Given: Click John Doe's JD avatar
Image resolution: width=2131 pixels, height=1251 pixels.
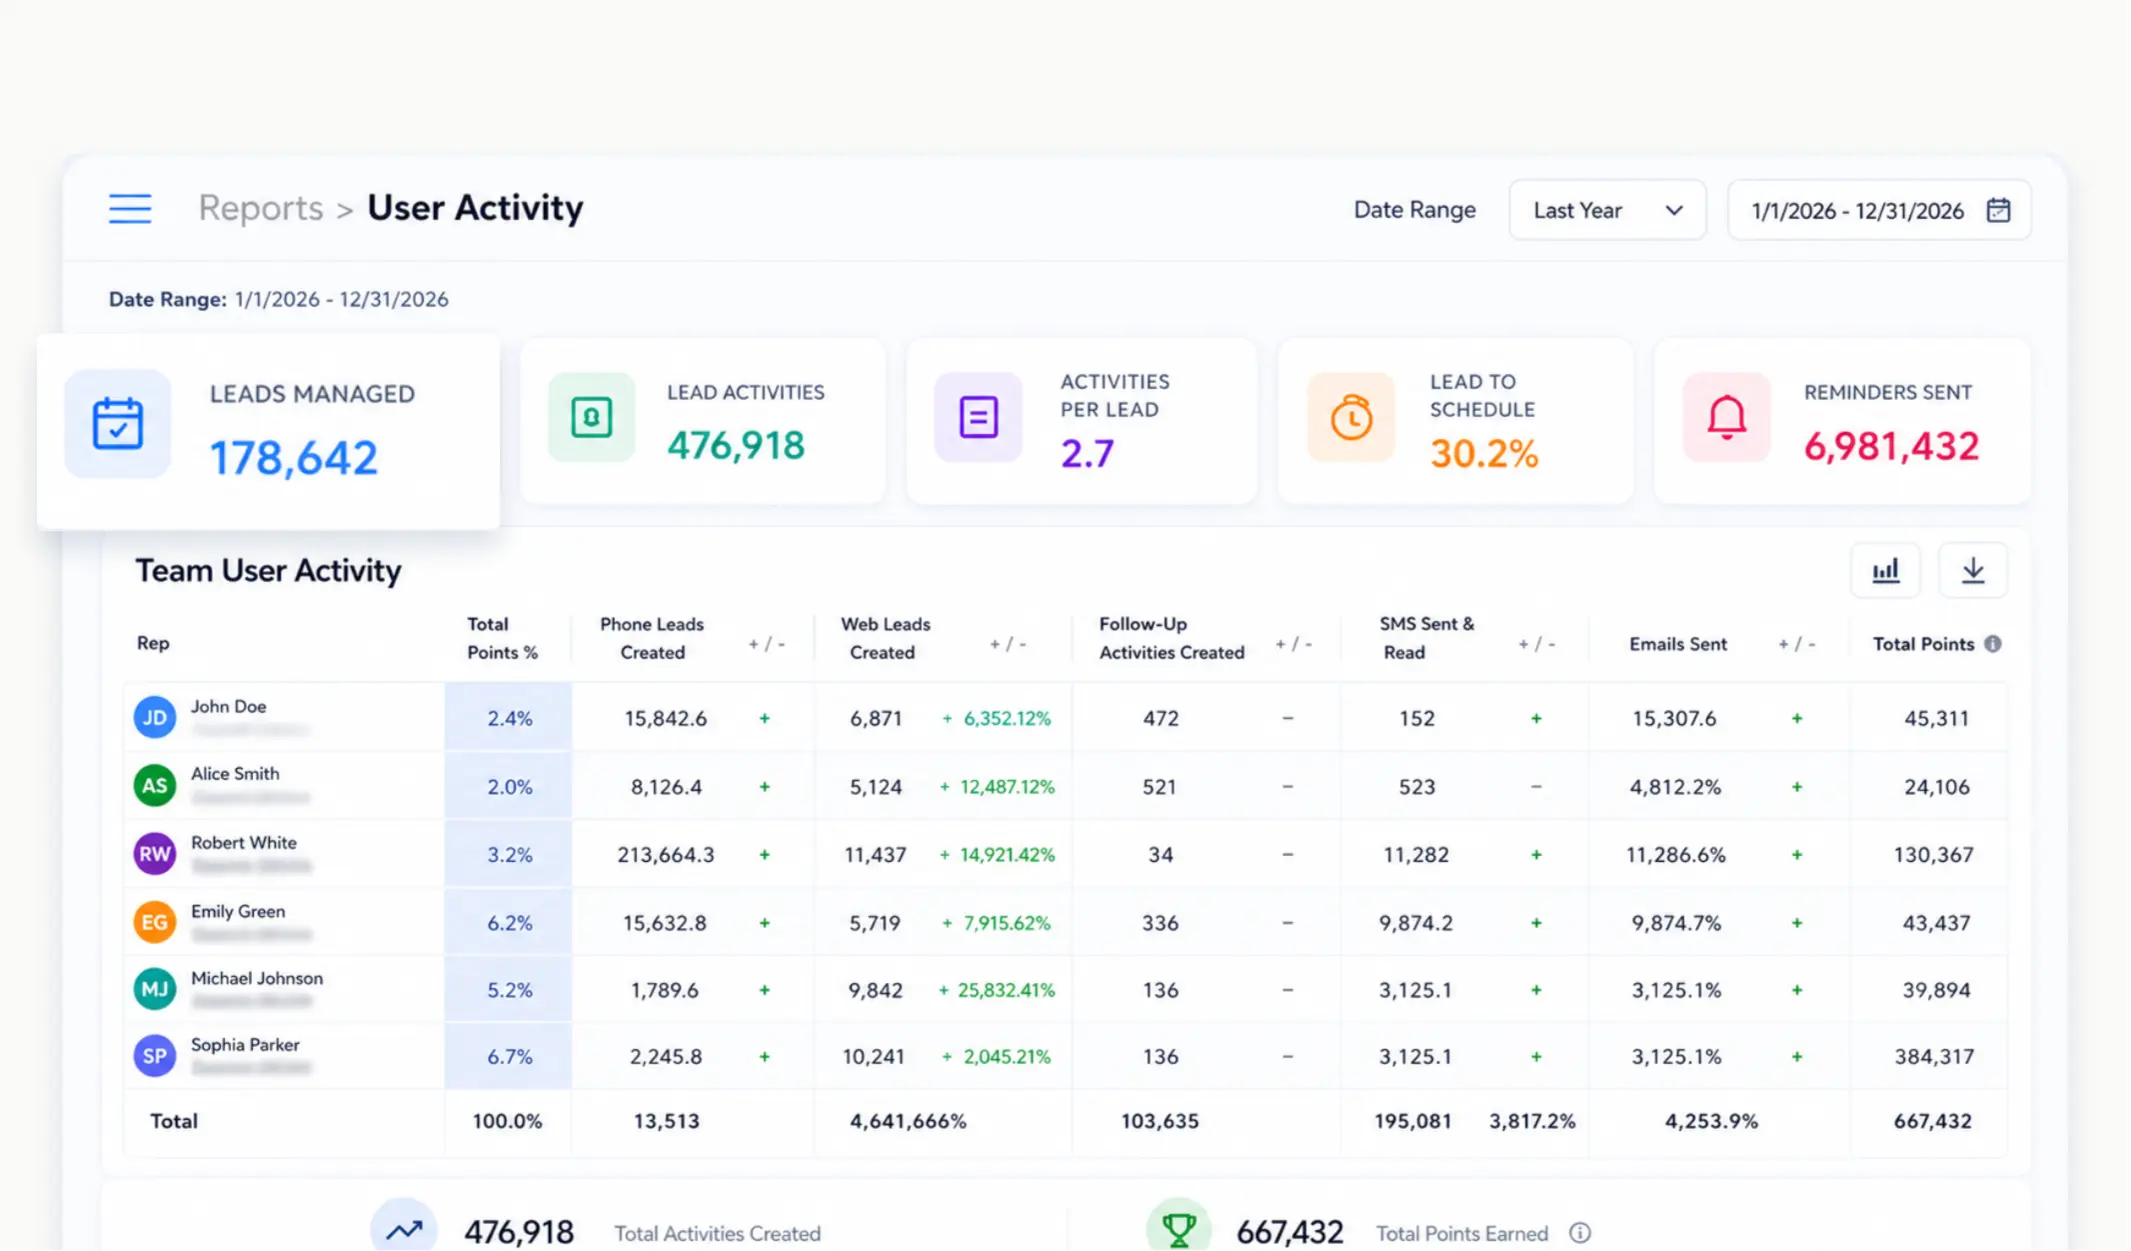Looking at the screenshot, I should pyautogui.click(x=155, y=717).
